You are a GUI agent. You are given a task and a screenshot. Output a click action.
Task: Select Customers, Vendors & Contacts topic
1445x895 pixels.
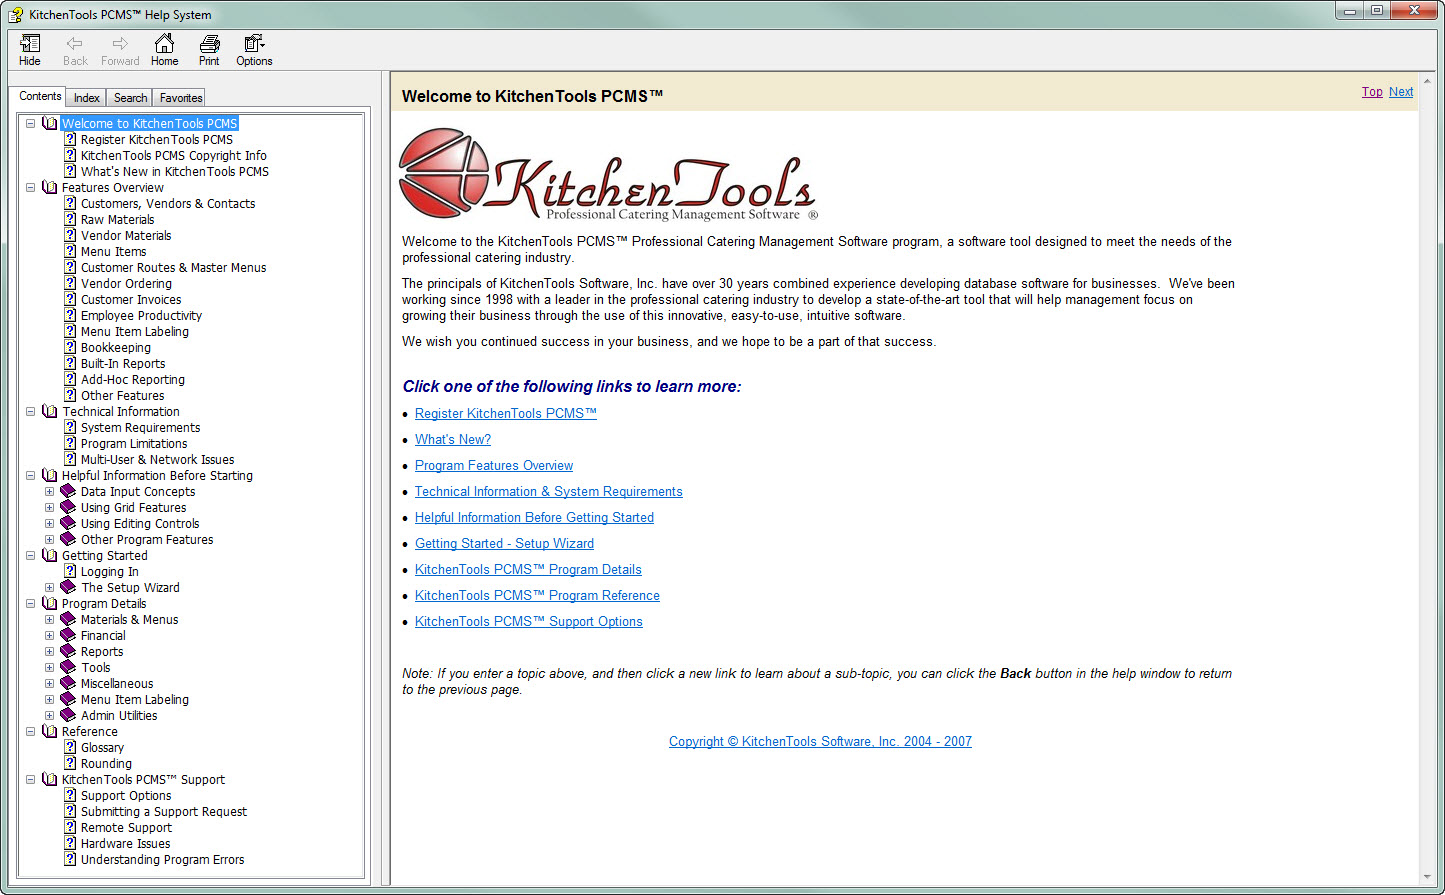(x=168, y=203)
